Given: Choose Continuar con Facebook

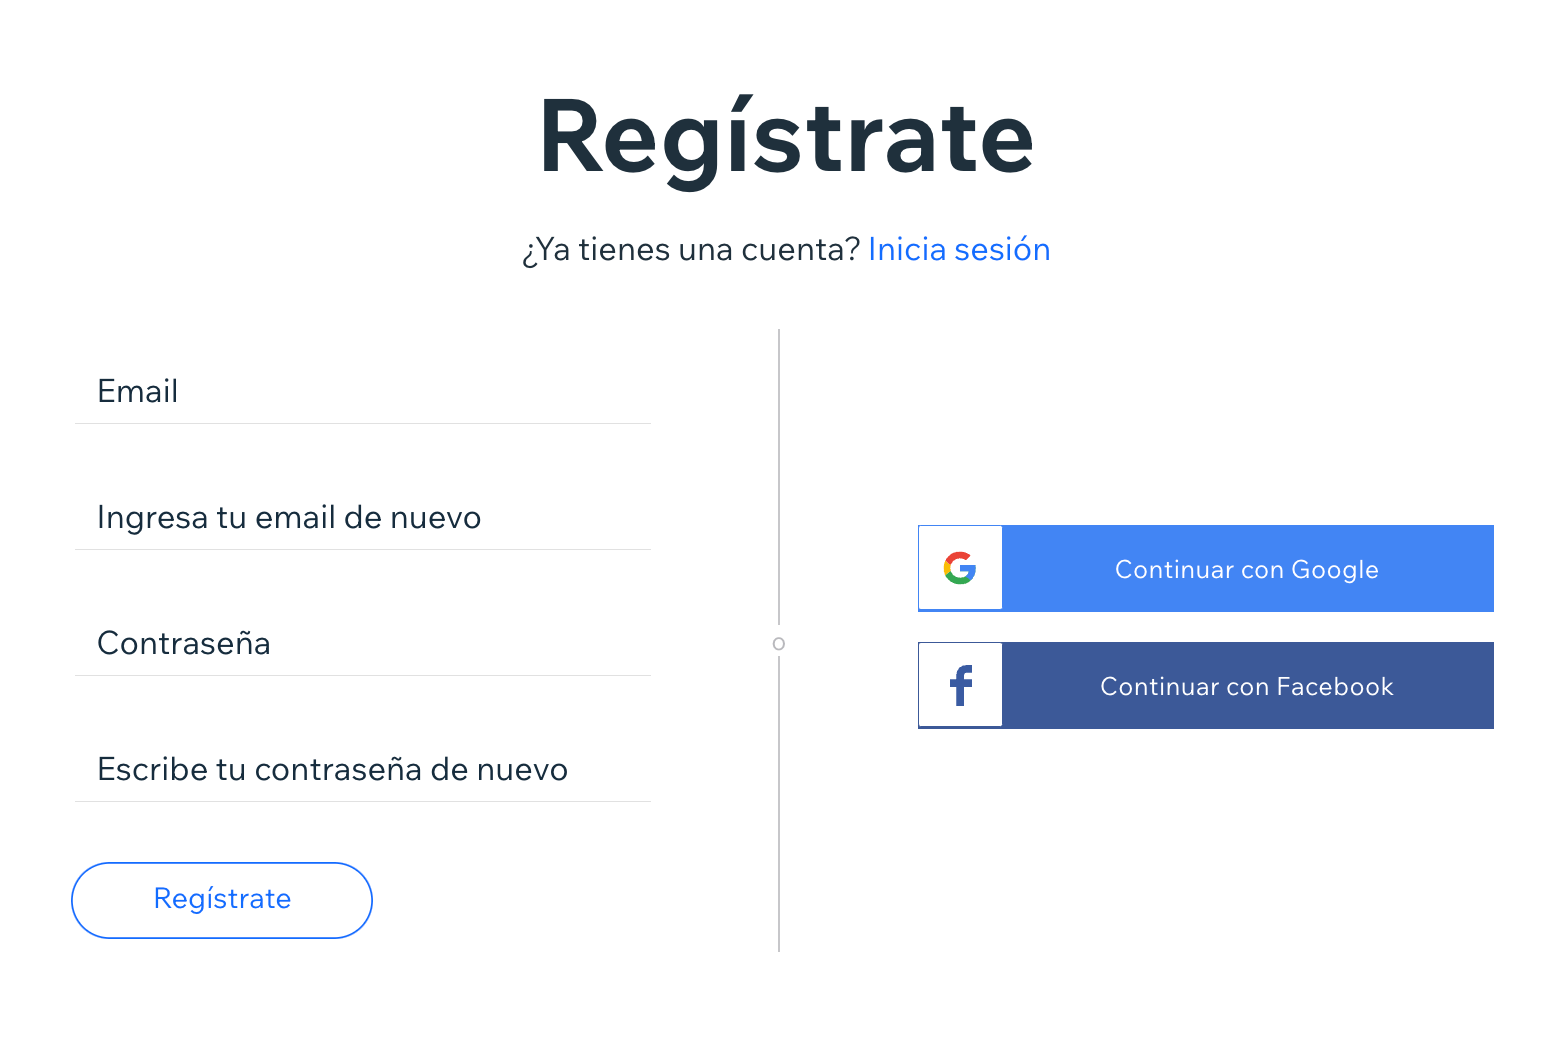Looking at the screenshot, I should tap(1206, 685).
